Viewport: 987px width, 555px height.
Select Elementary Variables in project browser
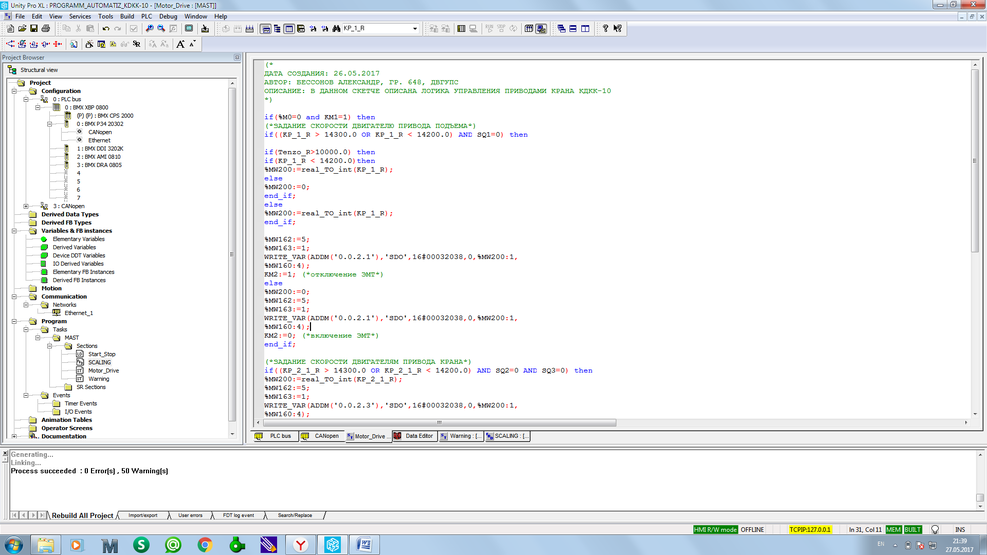pyautogui.click(x=78, y=239)
